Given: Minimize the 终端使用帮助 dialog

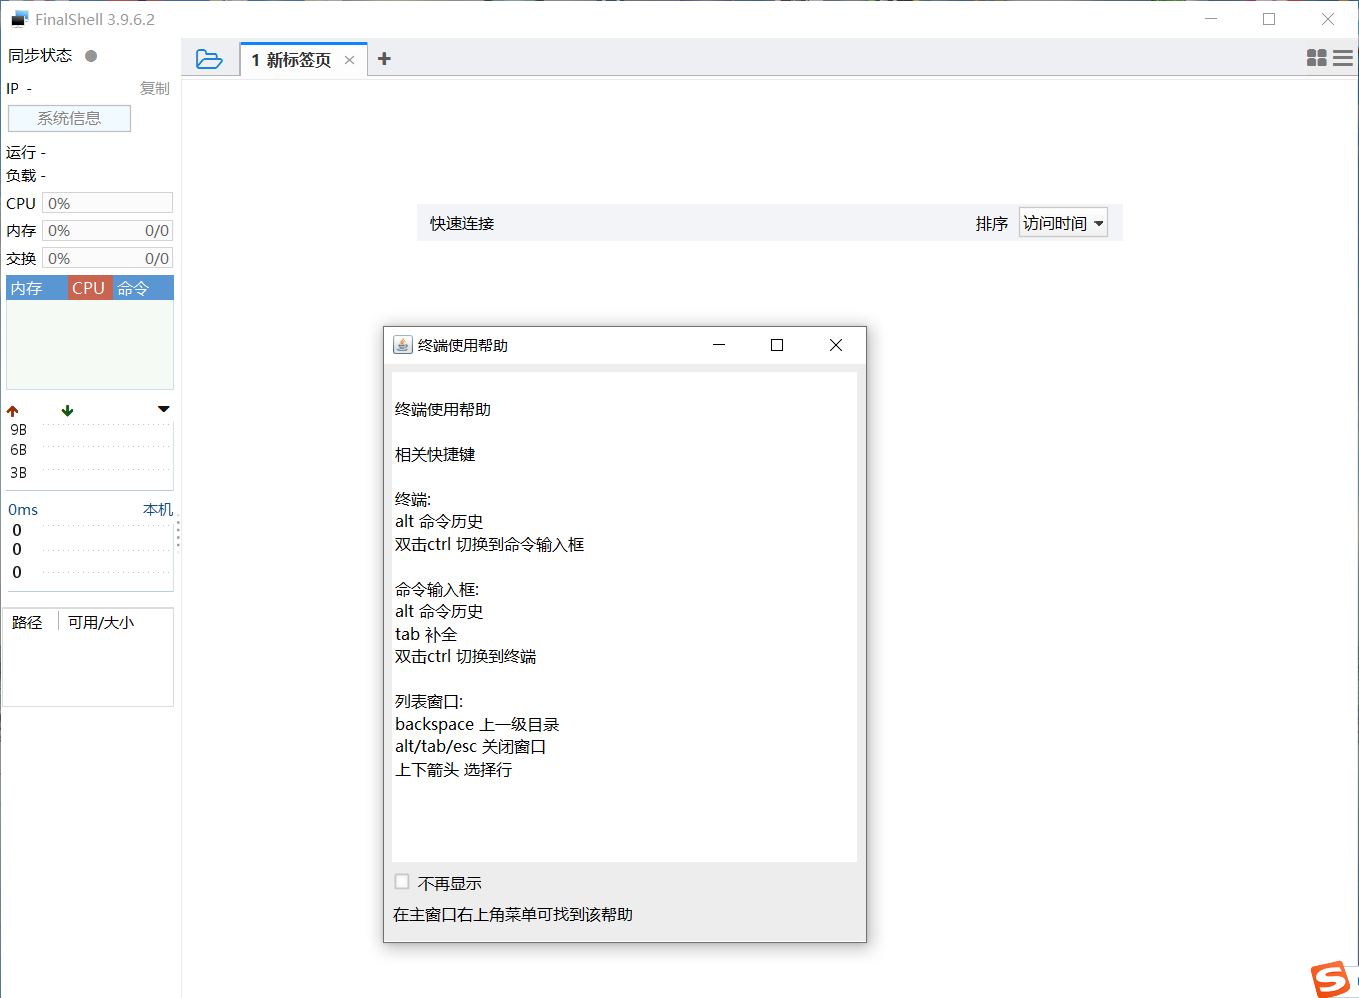Looking at the screenshot, I should coord(718,345).
